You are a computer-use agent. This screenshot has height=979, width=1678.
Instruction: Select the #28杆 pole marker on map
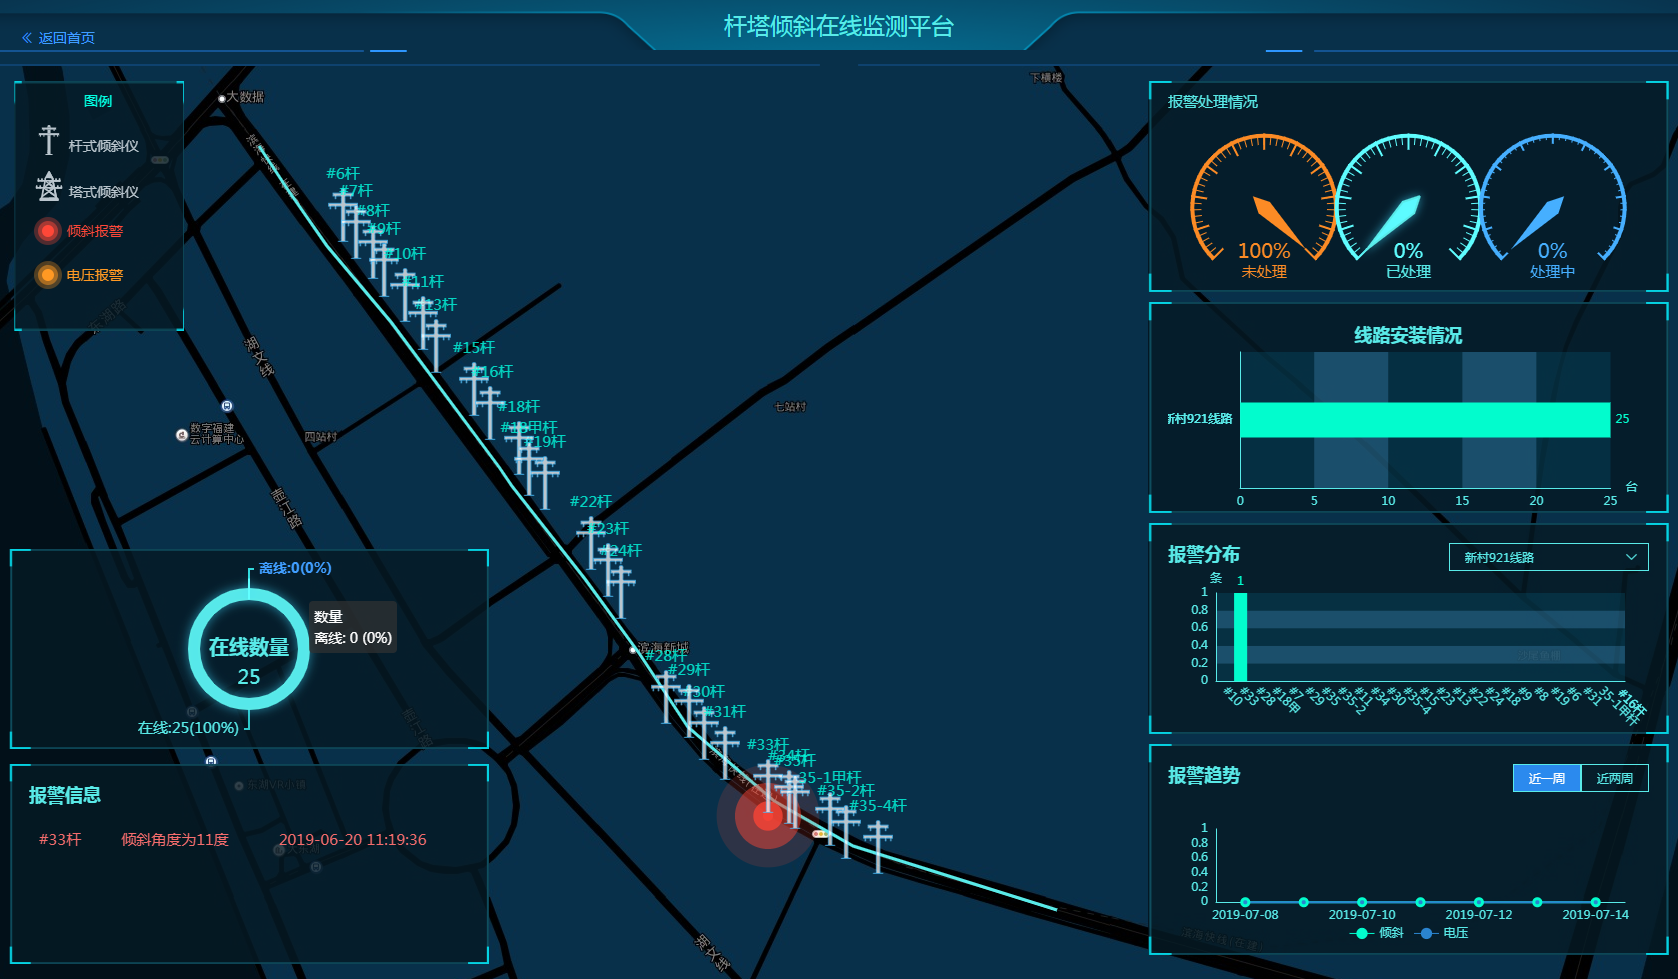(x=665, y=696)
